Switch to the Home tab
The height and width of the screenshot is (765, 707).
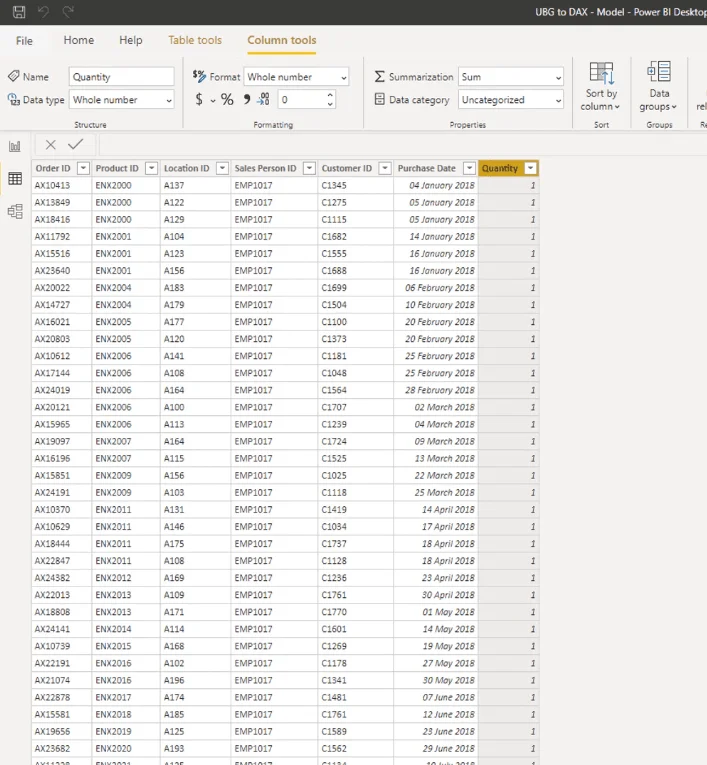pos(79,40)
